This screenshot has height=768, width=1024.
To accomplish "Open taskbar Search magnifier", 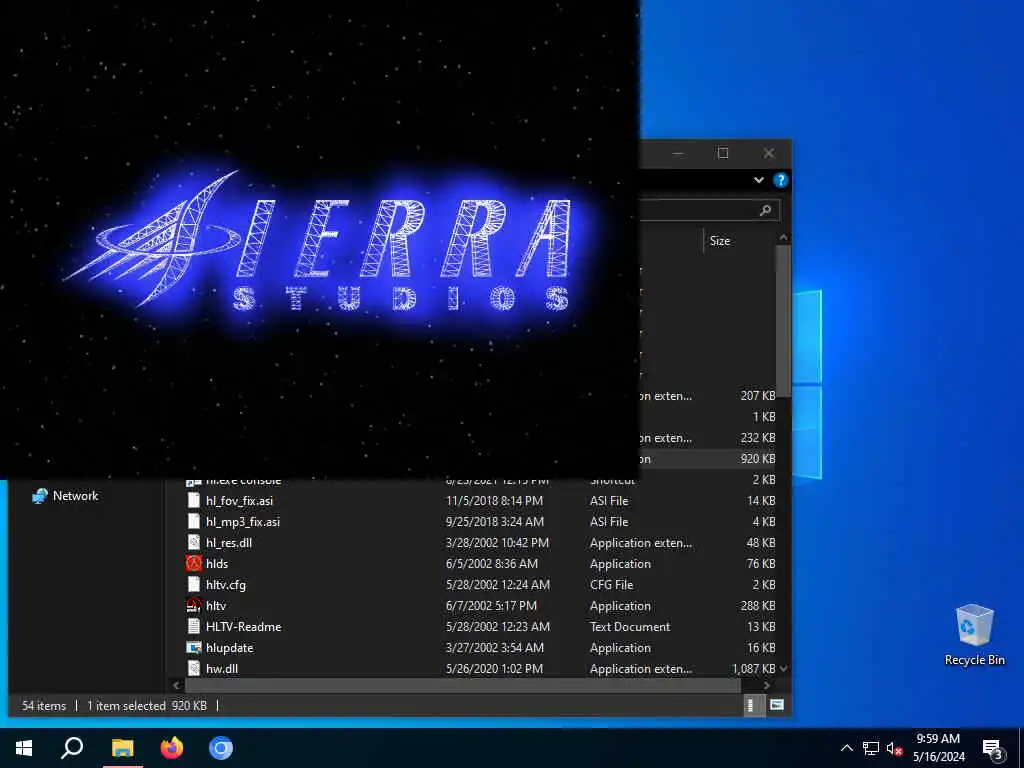I will [x=72, y=748].
